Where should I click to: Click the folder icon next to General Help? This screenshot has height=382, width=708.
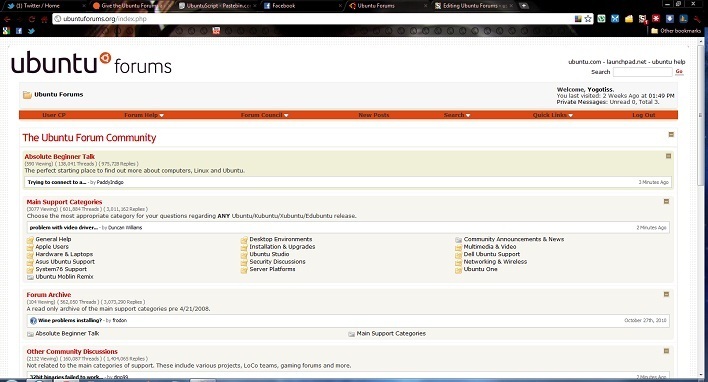pos(30,240)
